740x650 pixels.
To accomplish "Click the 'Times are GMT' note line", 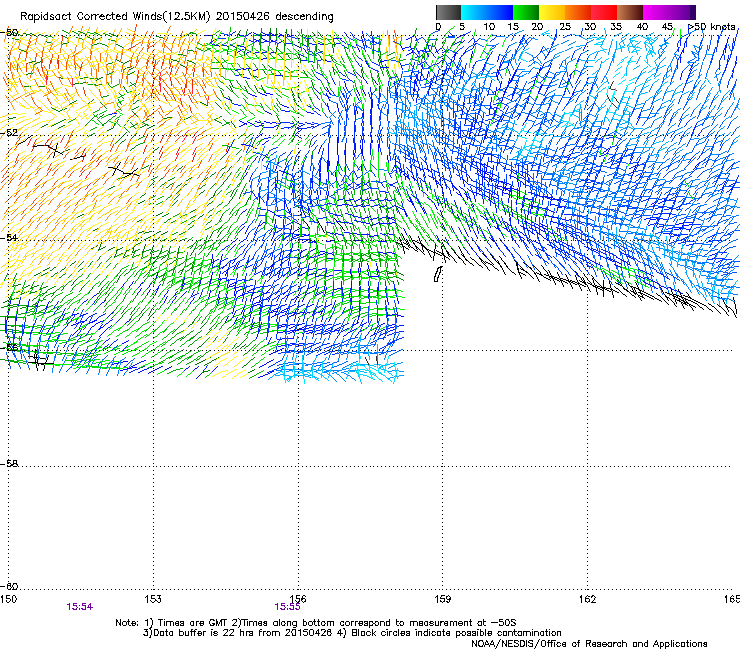I will (316, 623).
